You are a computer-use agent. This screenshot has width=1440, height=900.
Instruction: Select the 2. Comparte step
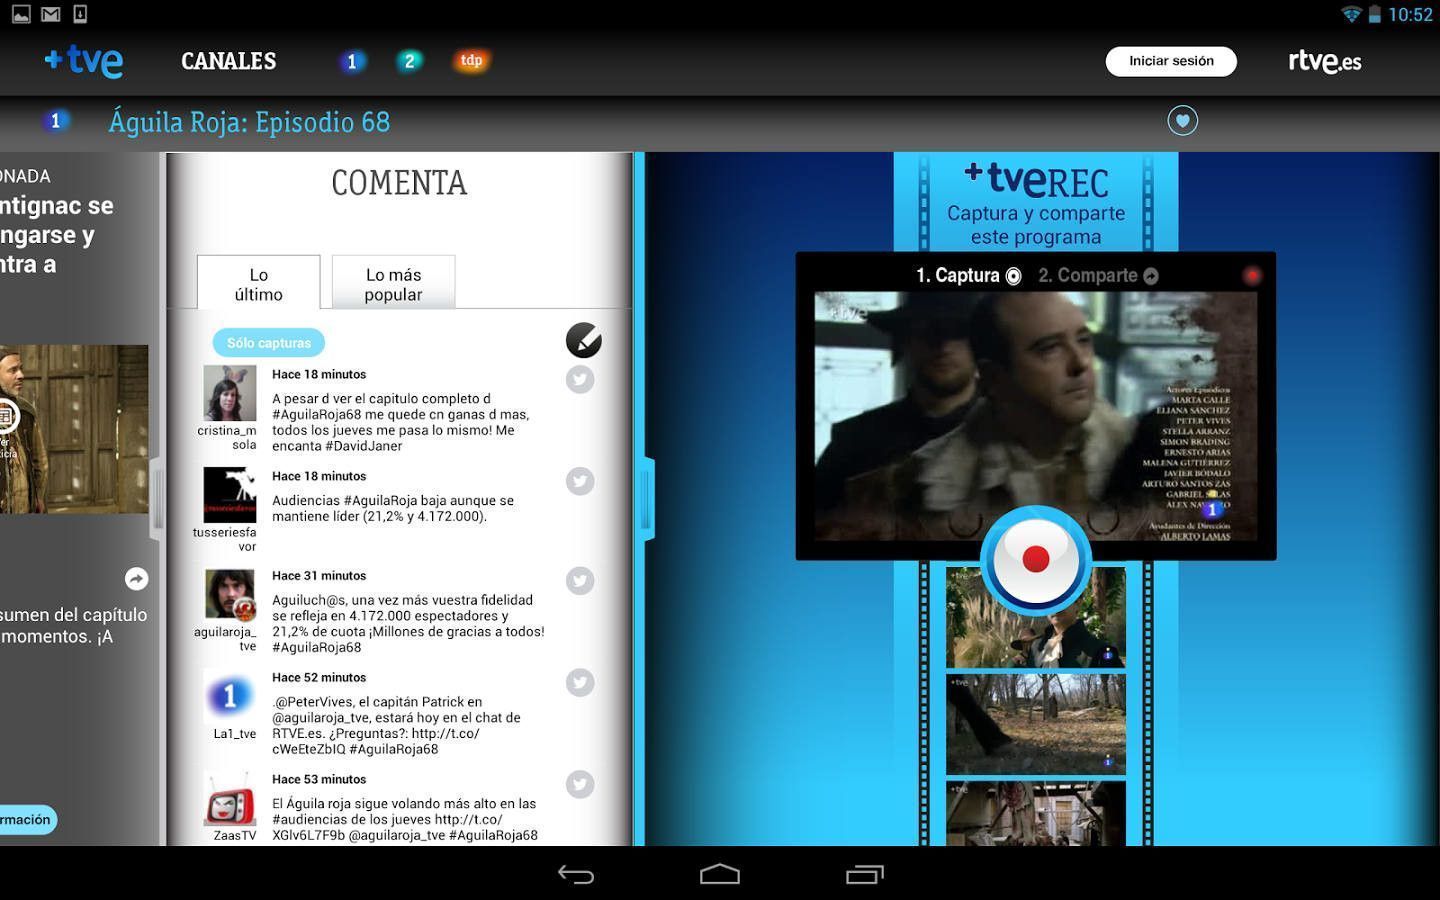1097,275
